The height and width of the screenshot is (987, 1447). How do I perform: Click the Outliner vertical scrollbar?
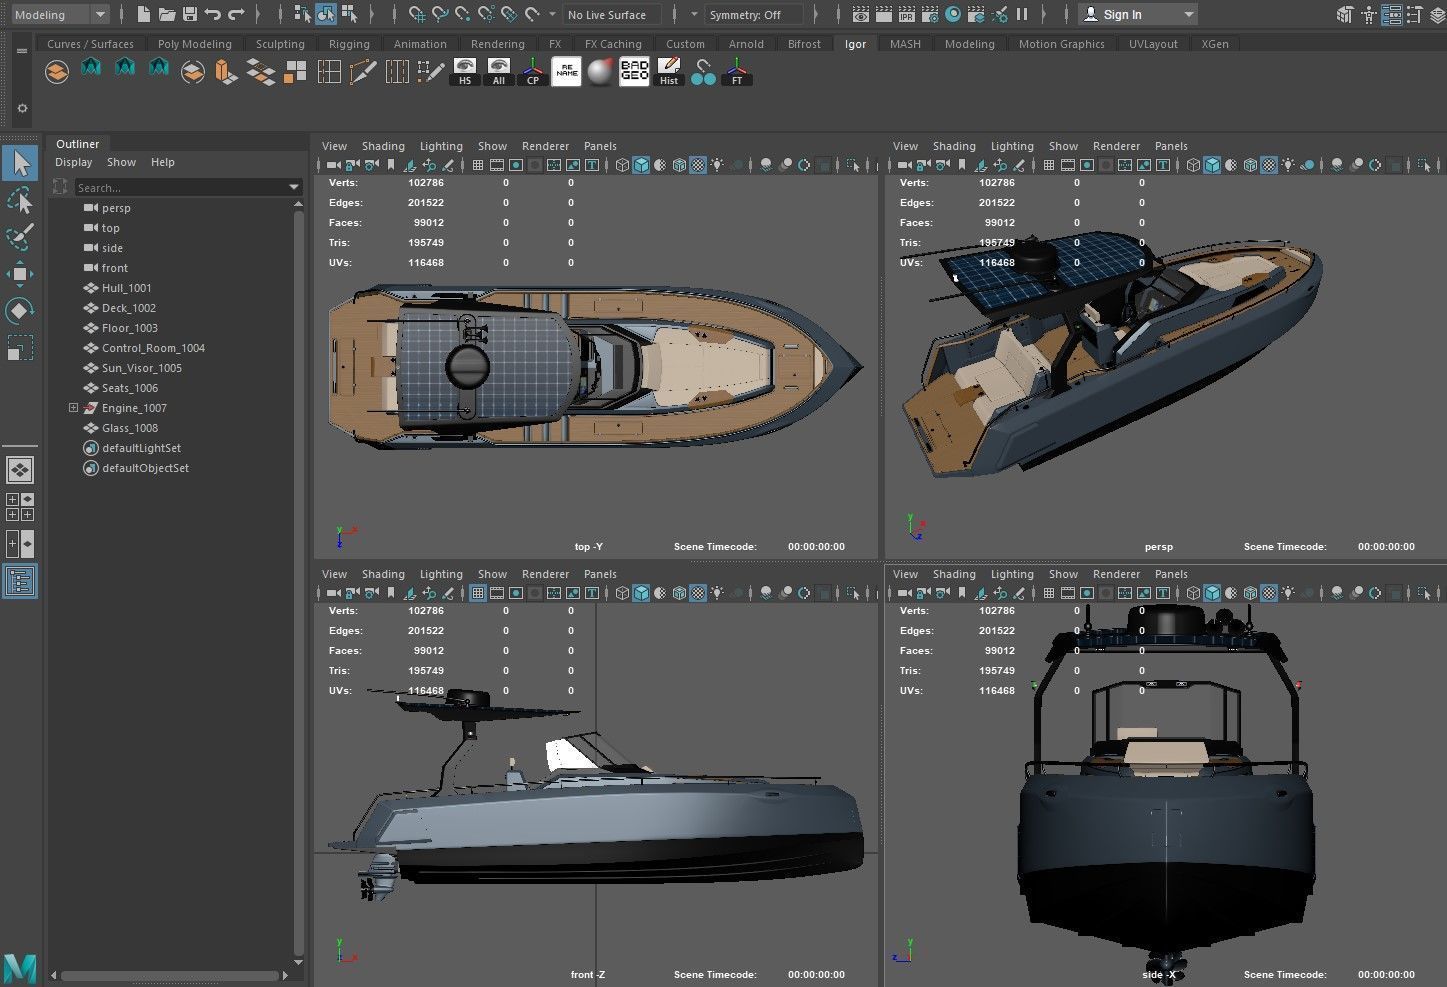point(298,585)
